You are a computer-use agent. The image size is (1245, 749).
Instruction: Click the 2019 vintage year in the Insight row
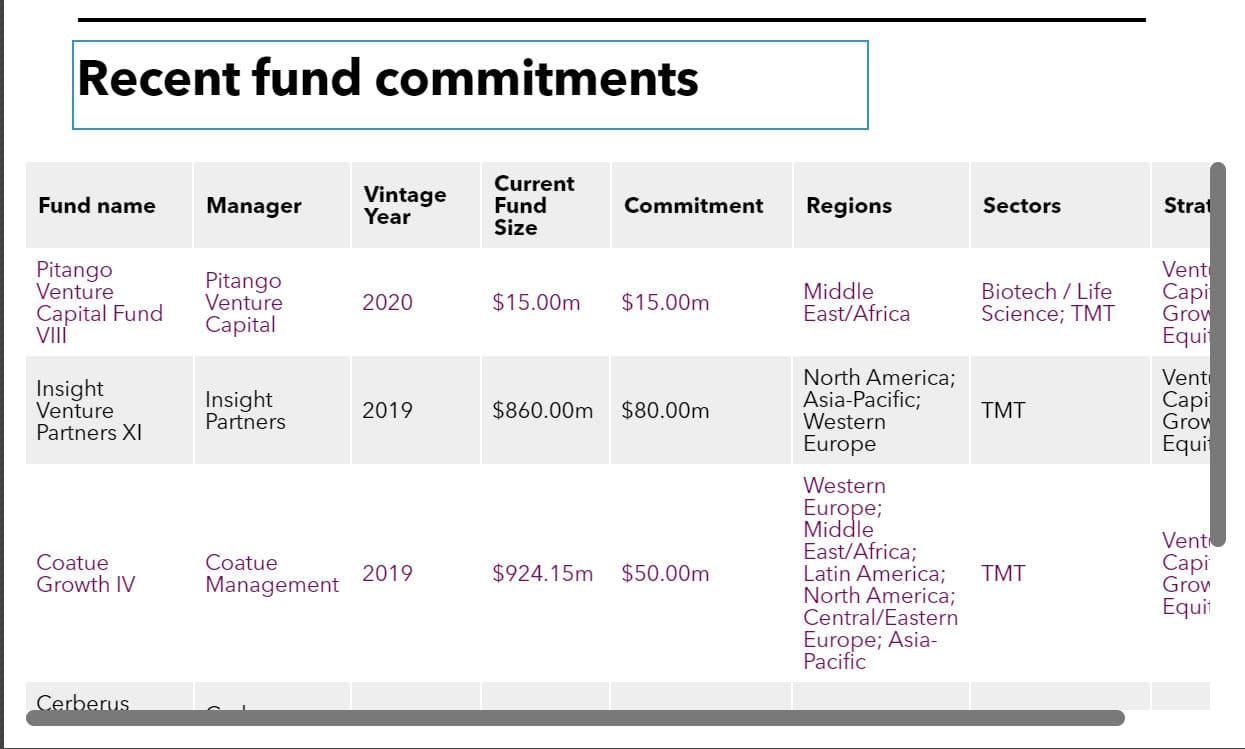coord(387,410)
